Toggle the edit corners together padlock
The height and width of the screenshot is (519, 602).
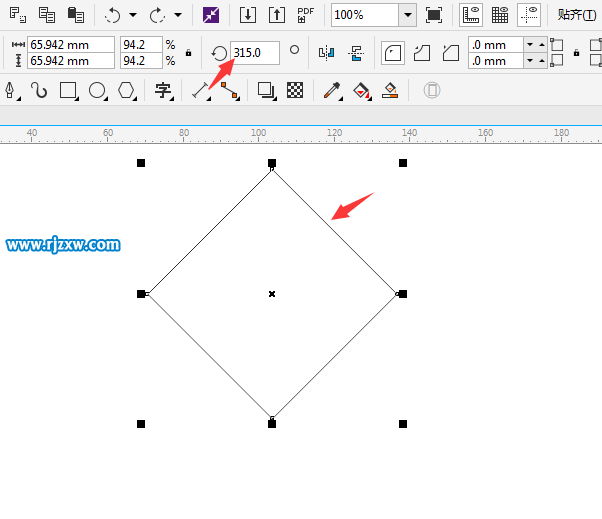[576, 53]
